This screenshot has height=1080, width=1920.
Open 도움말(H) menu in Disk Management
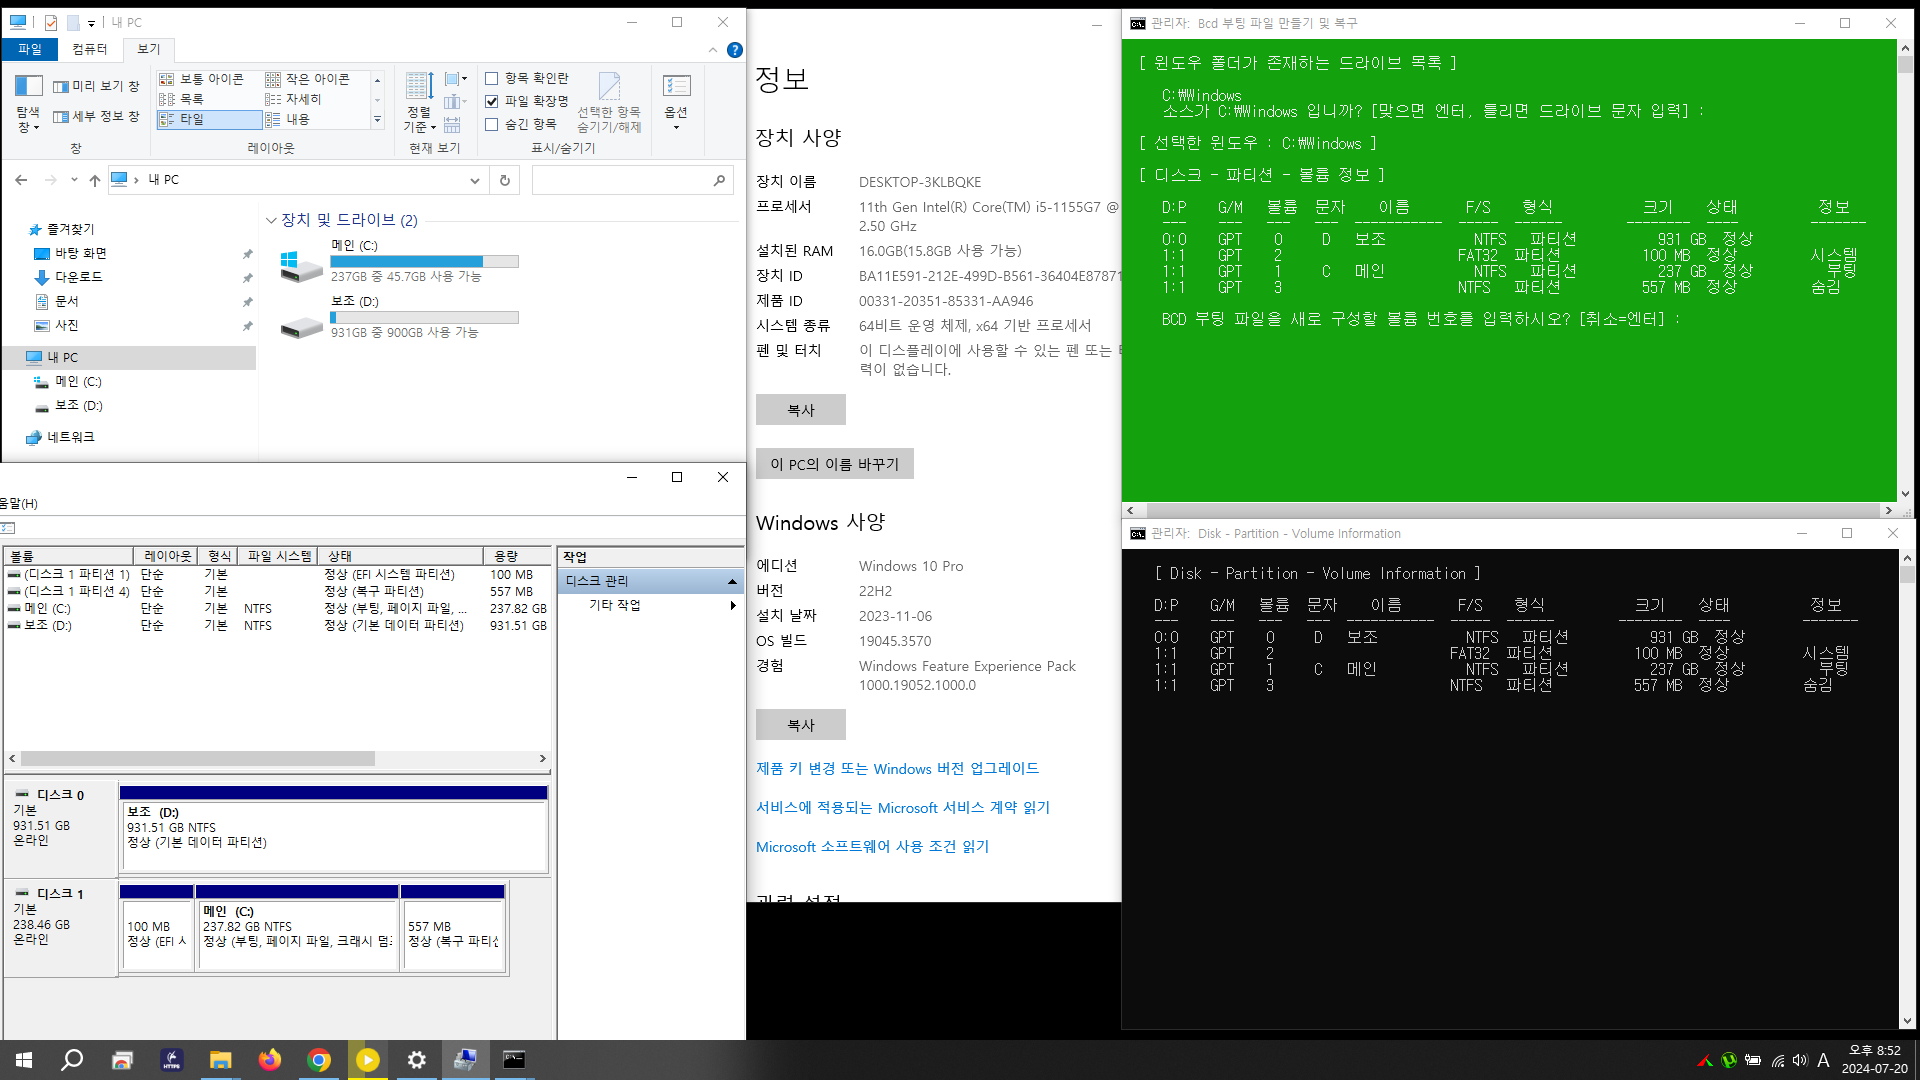coord(19,503)
